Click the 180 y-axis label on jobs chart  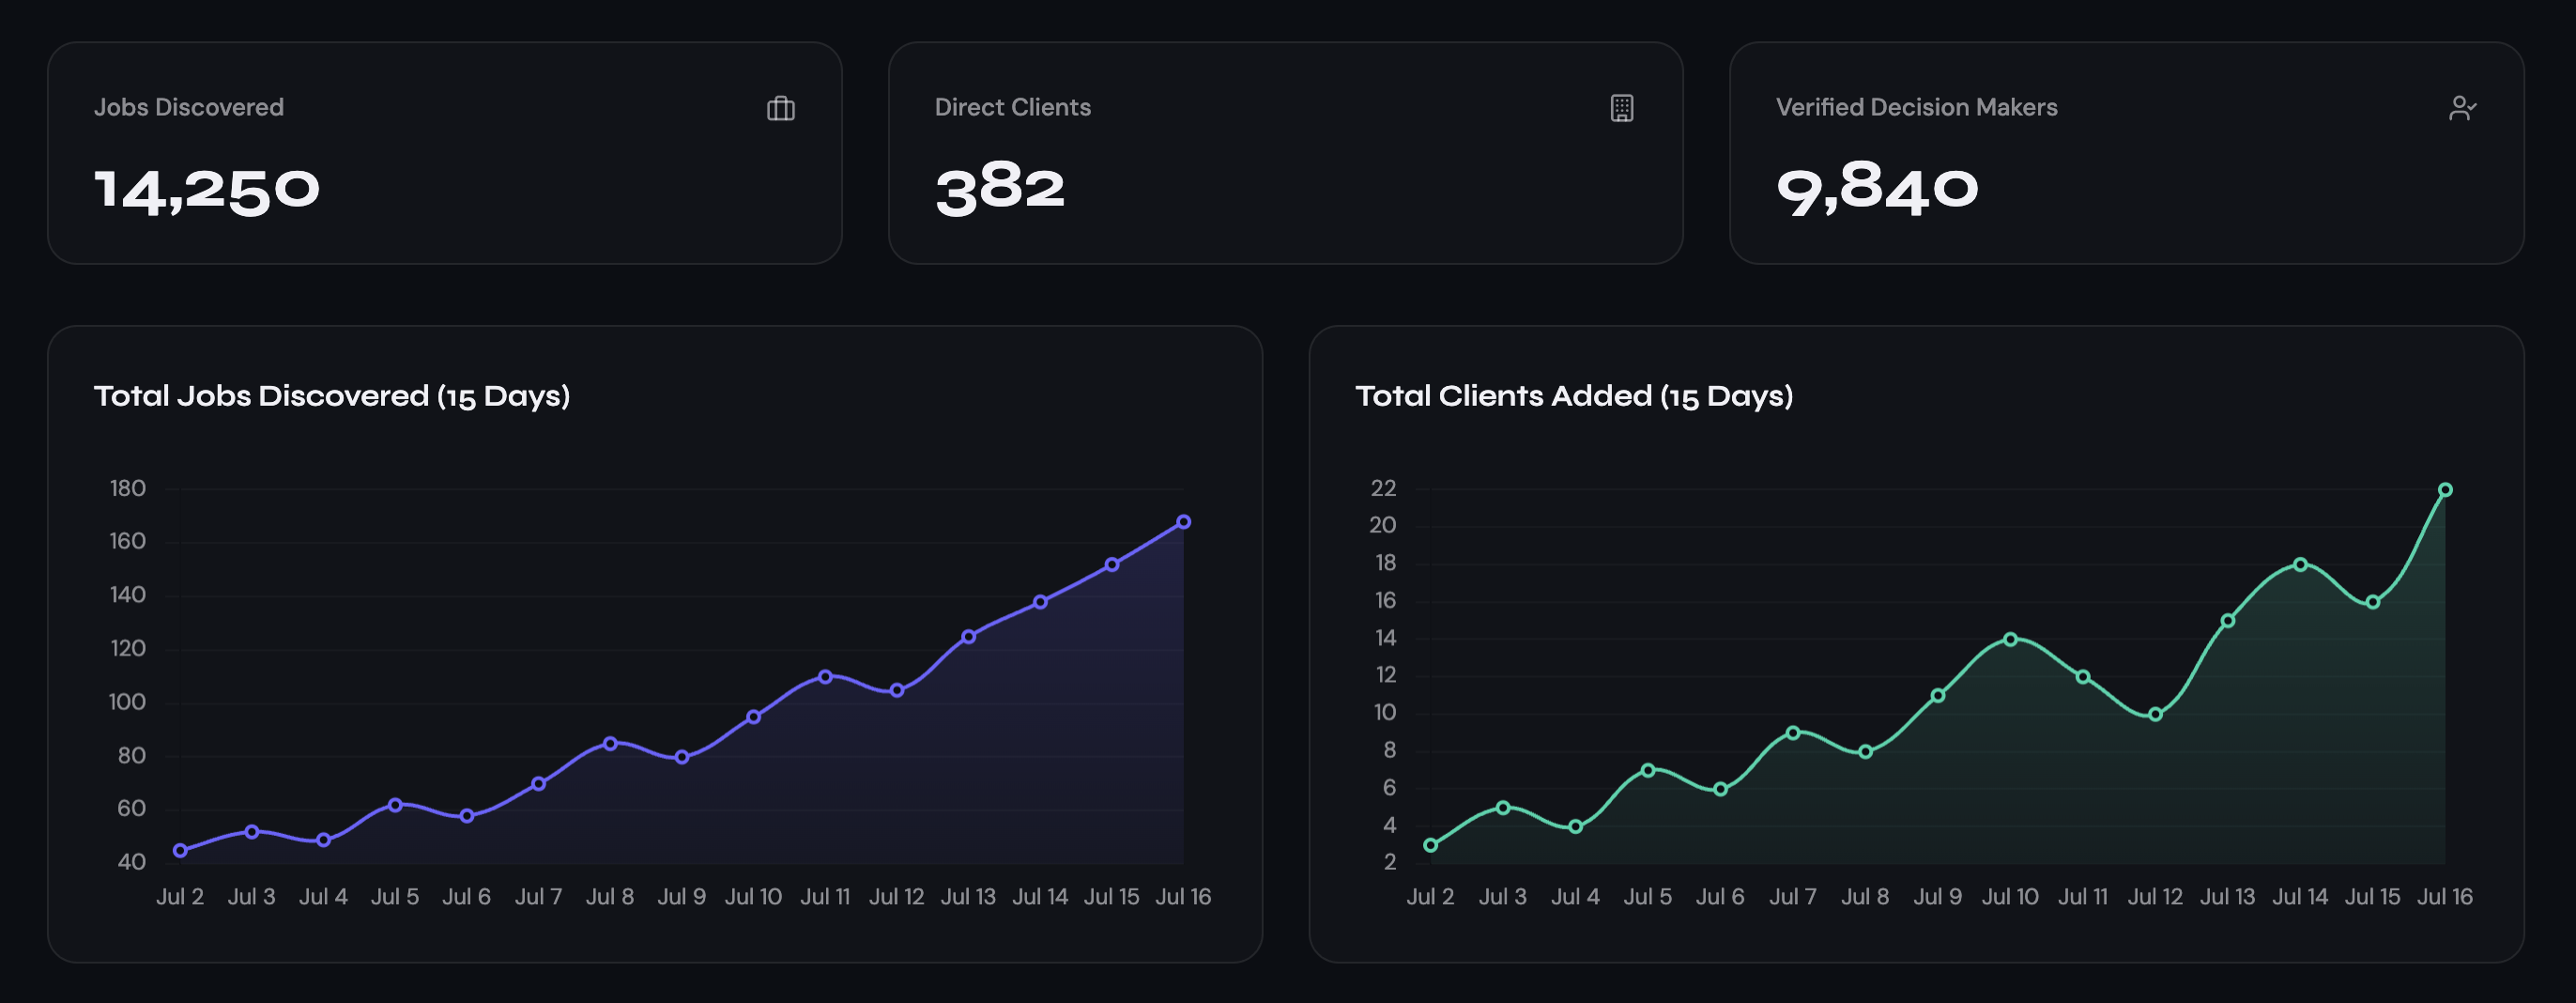pyautogui.click(x=128, y=489)
